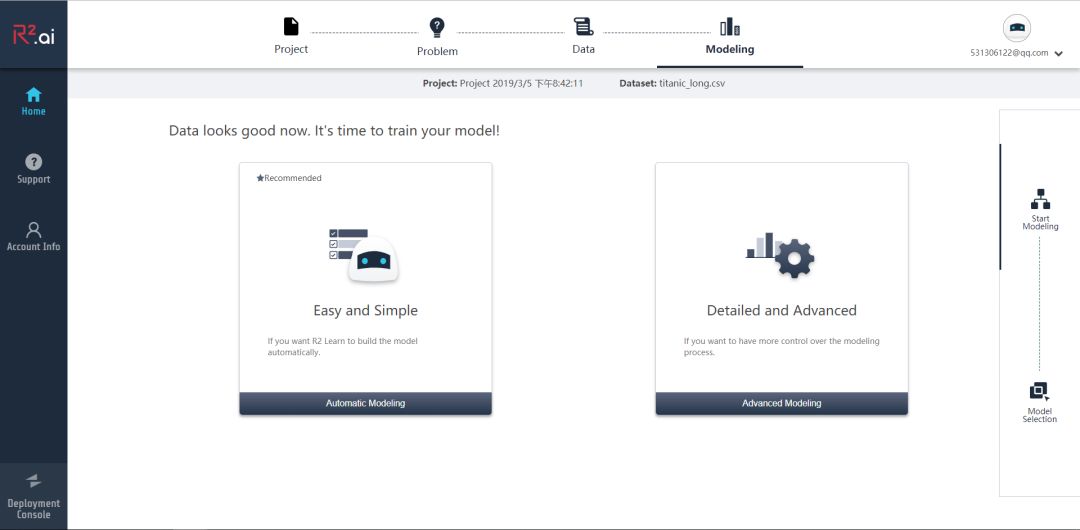
Task: Click the 'Easy and Simple' heading
Action: [365, 310]
